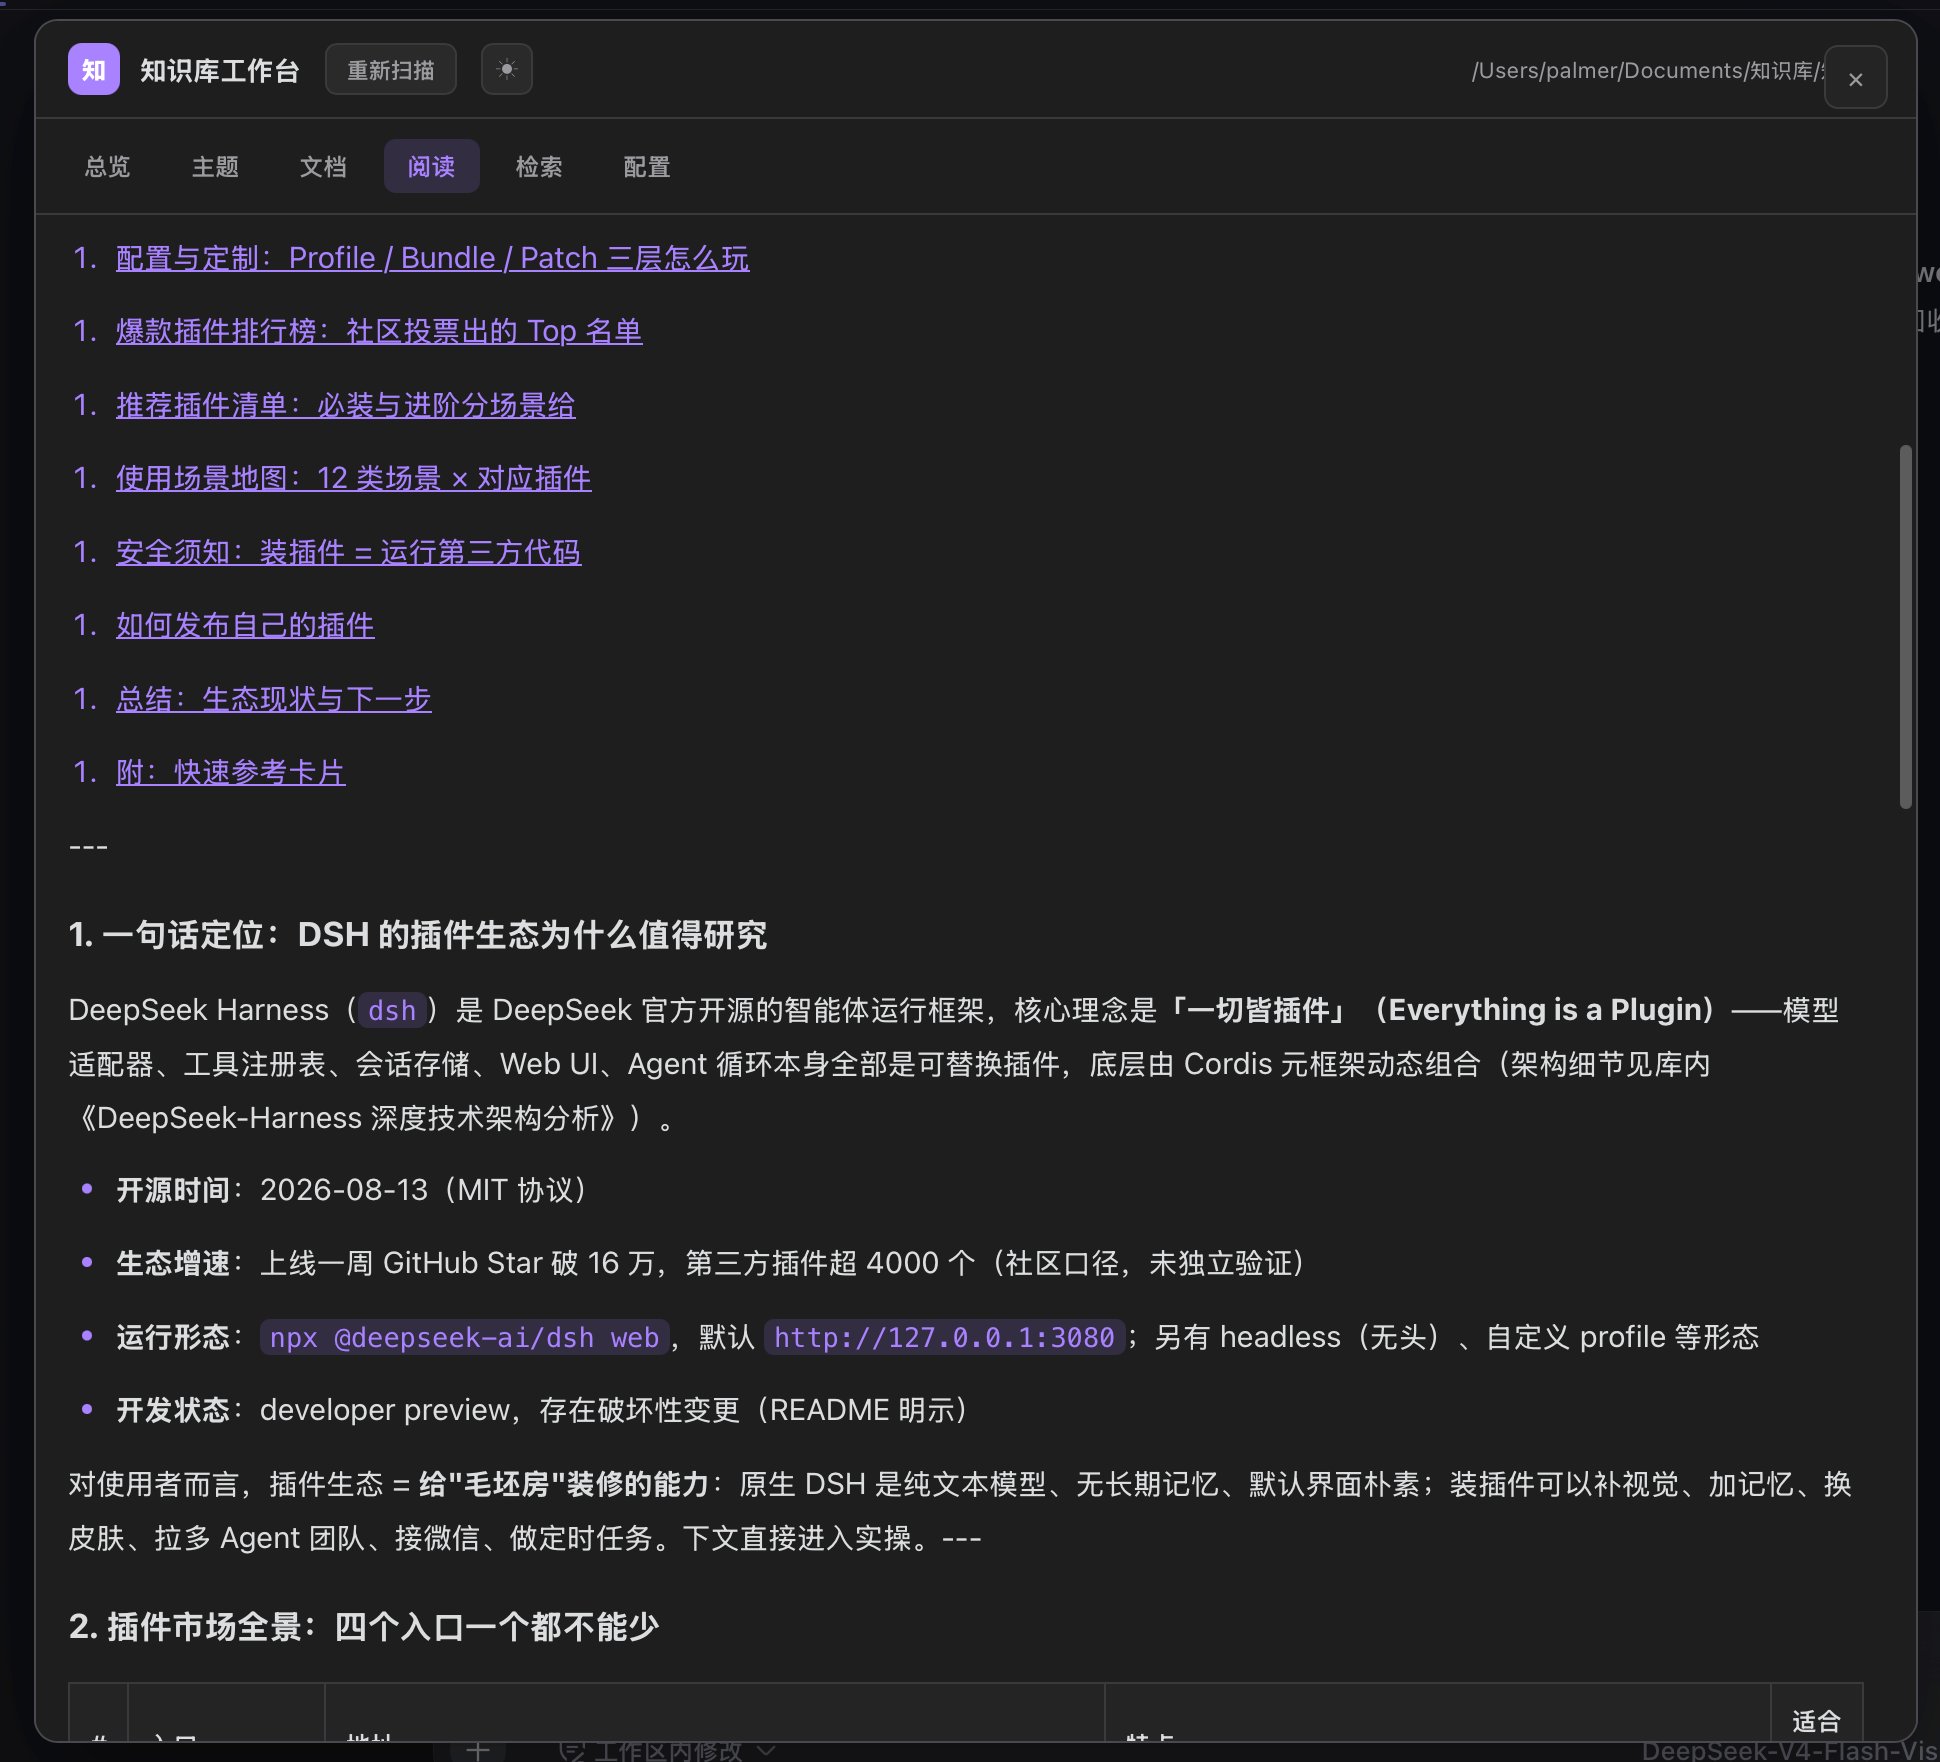Click the file path text /Users/palmer/Documents
Screen dimensions: 1940x1762
[x=1647, y=70]
